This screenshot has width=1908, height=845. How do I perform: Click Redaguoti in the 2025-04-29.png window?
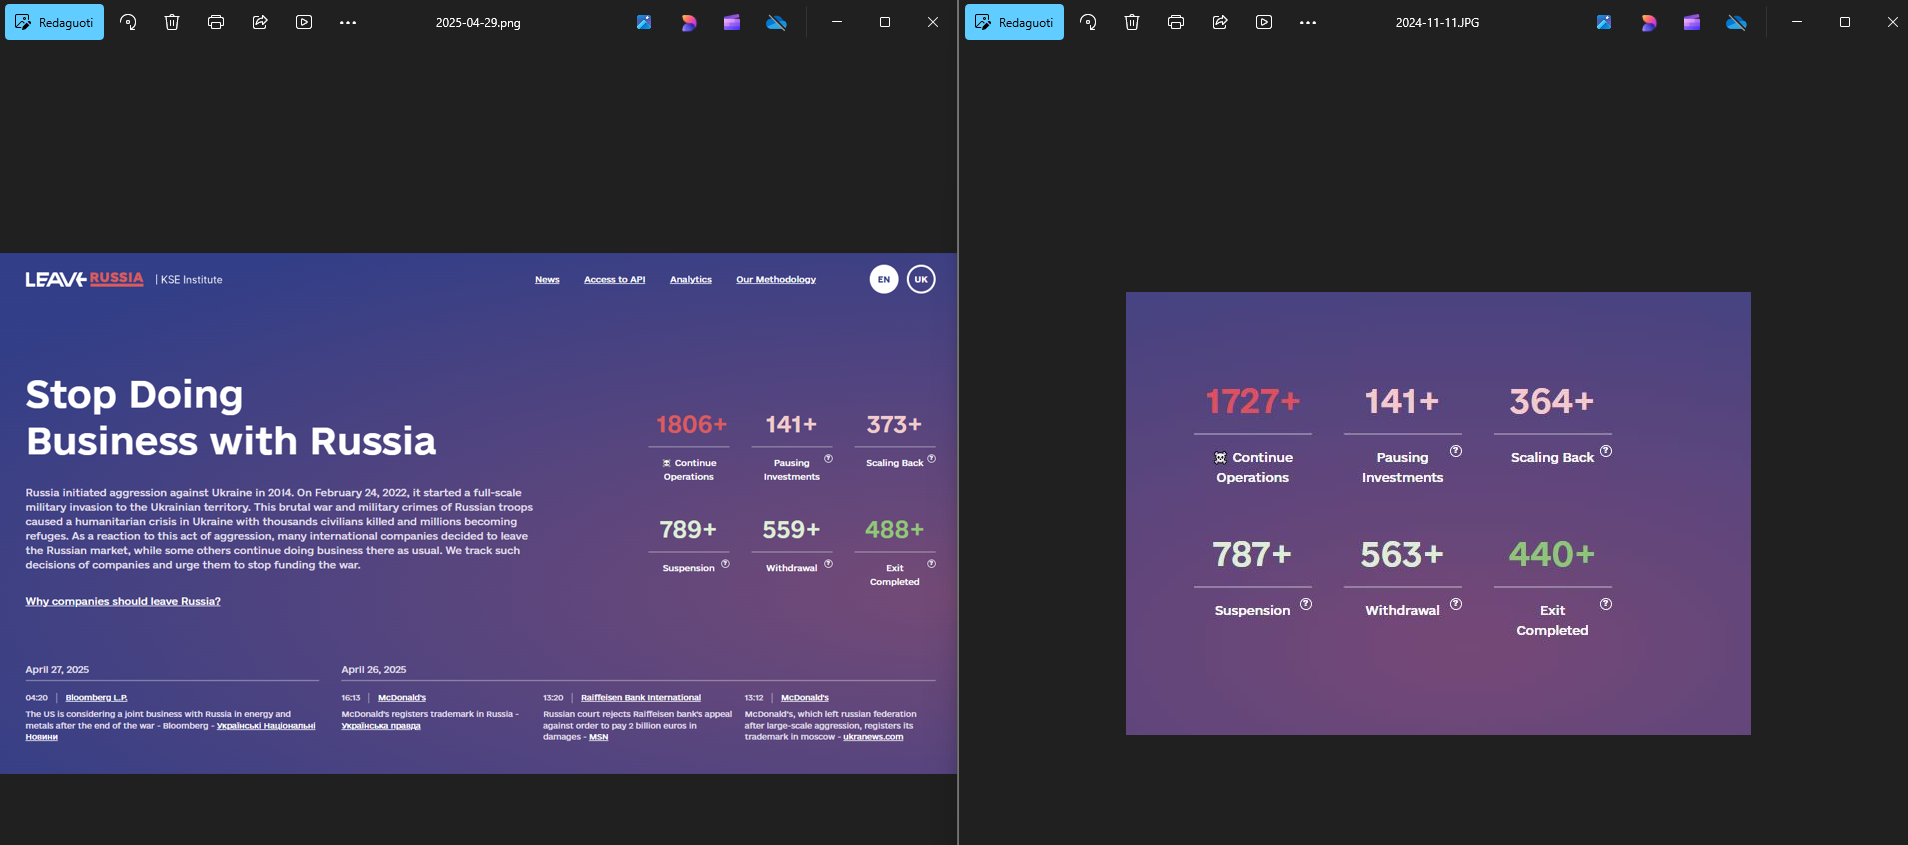(x=54, y=22)
